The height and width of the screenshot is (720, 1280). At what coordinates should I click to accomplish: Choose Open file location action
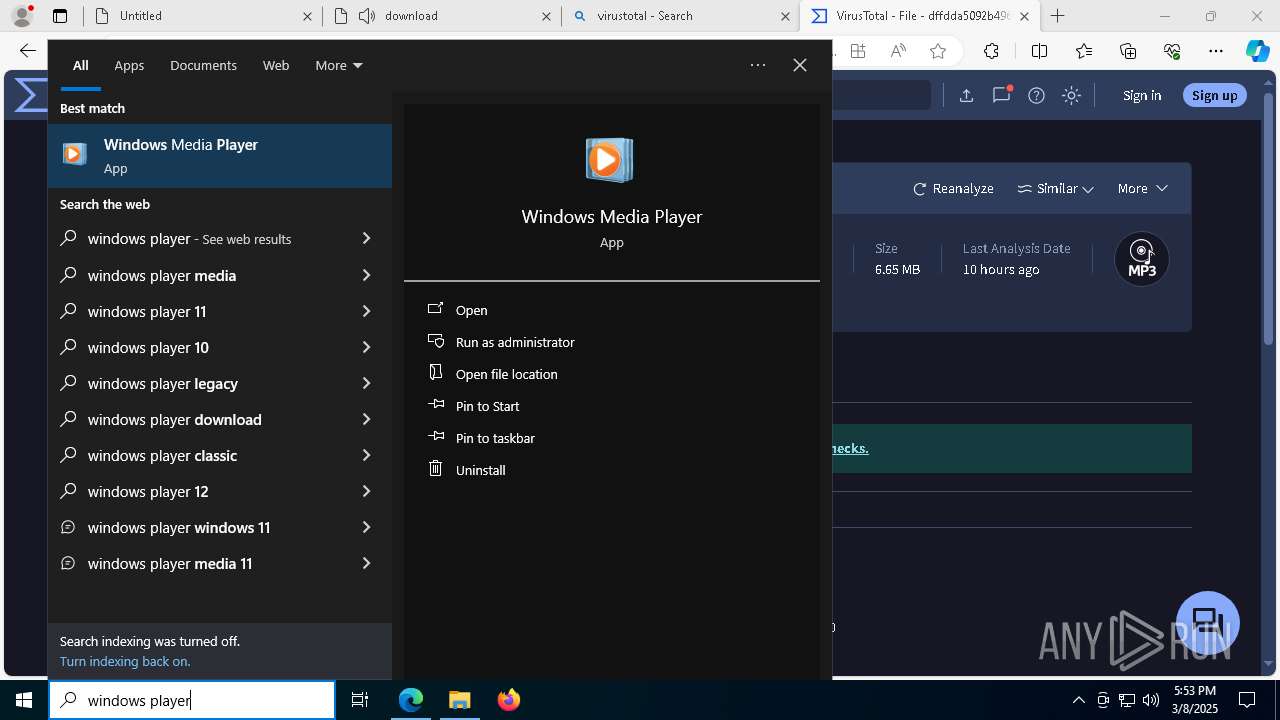506,374
